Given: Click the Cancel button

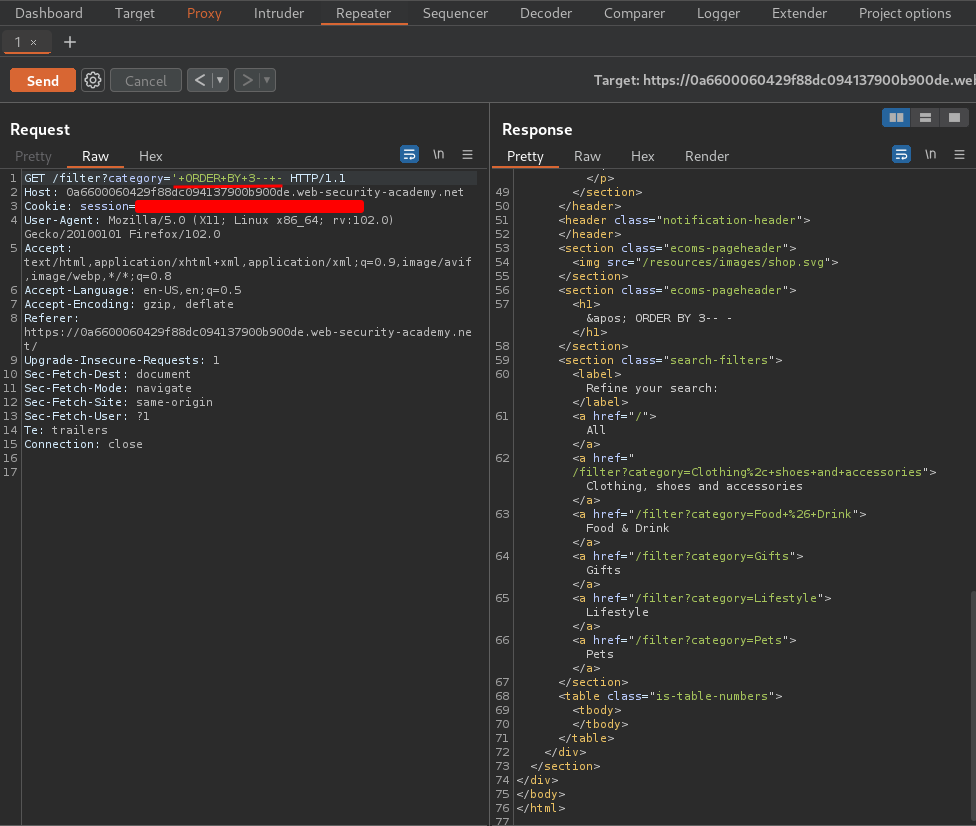Looking at the screenshot, I should 146,80.
